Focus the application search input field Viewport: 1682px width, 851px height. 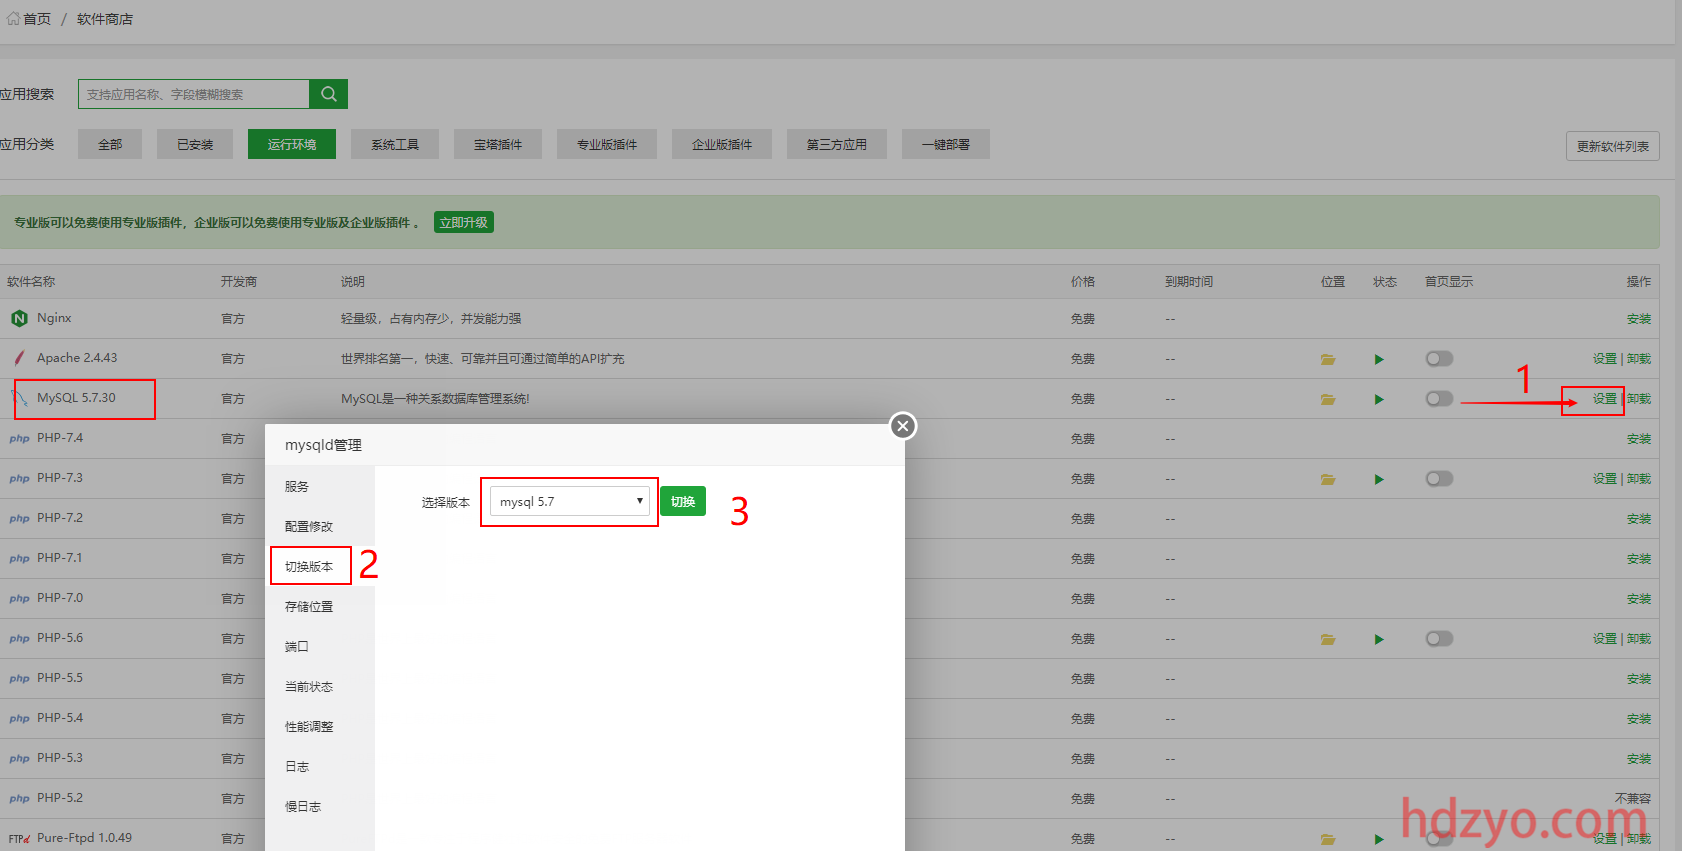tap(194, 94)
